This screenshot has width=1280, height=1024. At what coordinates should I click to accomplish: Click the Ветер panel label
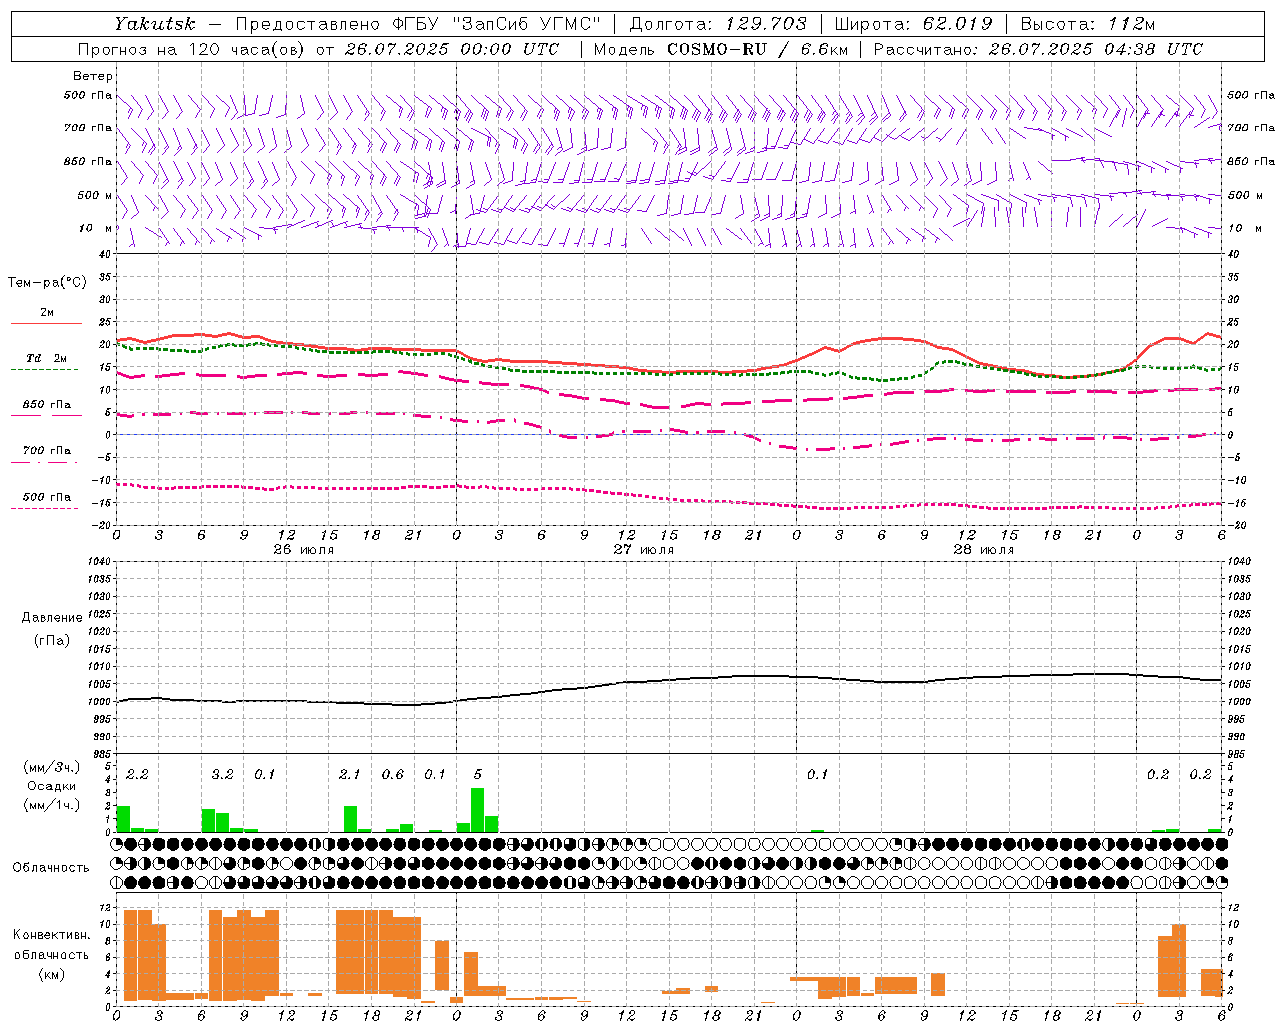click(x=92, y=76)
